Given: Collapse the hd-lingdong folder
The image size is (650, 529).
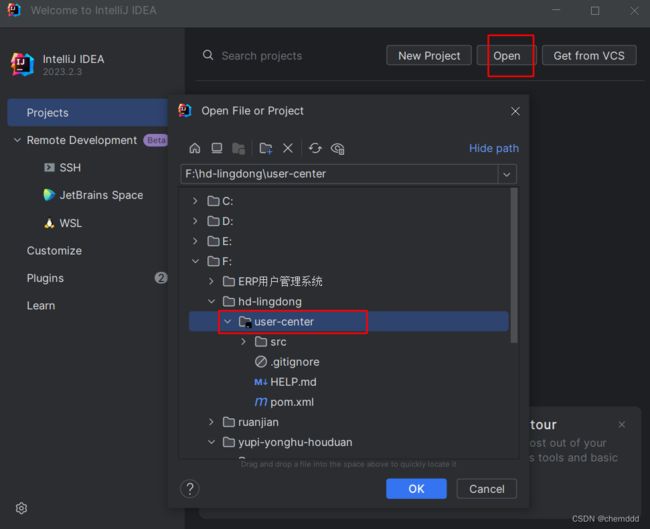Looking at the screenshot, I should pyautogui.click(x=211, y=301).
